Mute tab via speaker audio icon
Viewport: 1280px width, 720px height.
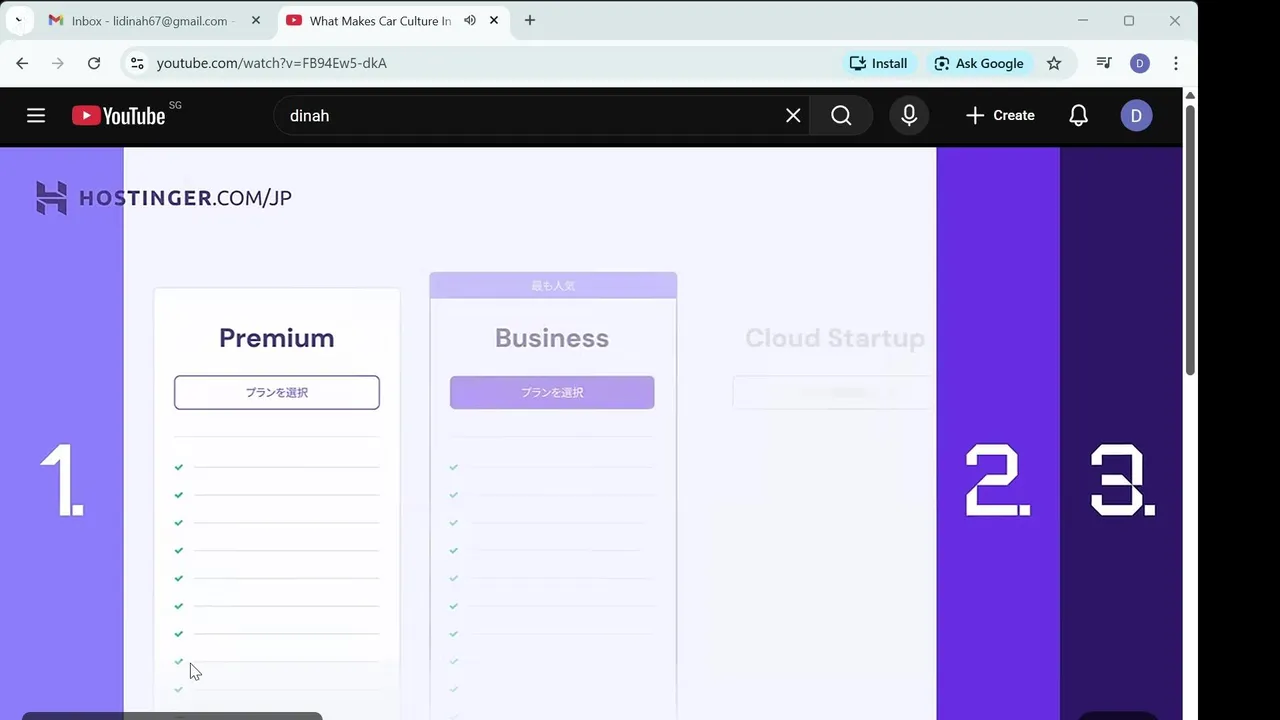click(470, 21)
